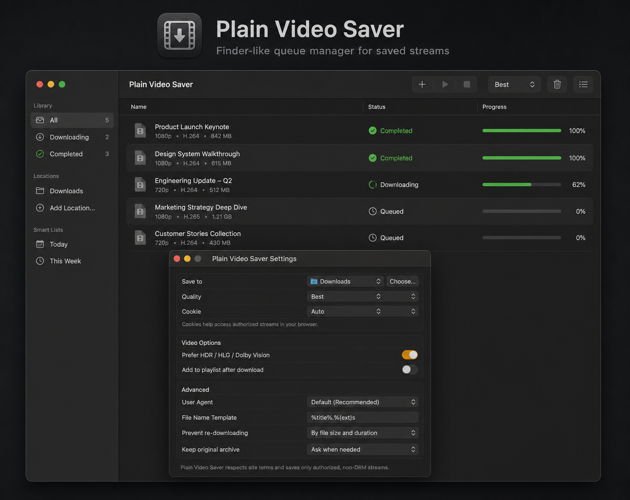Open the This Week smart list
Screen dimensions: 630x500
pos(72,261)
